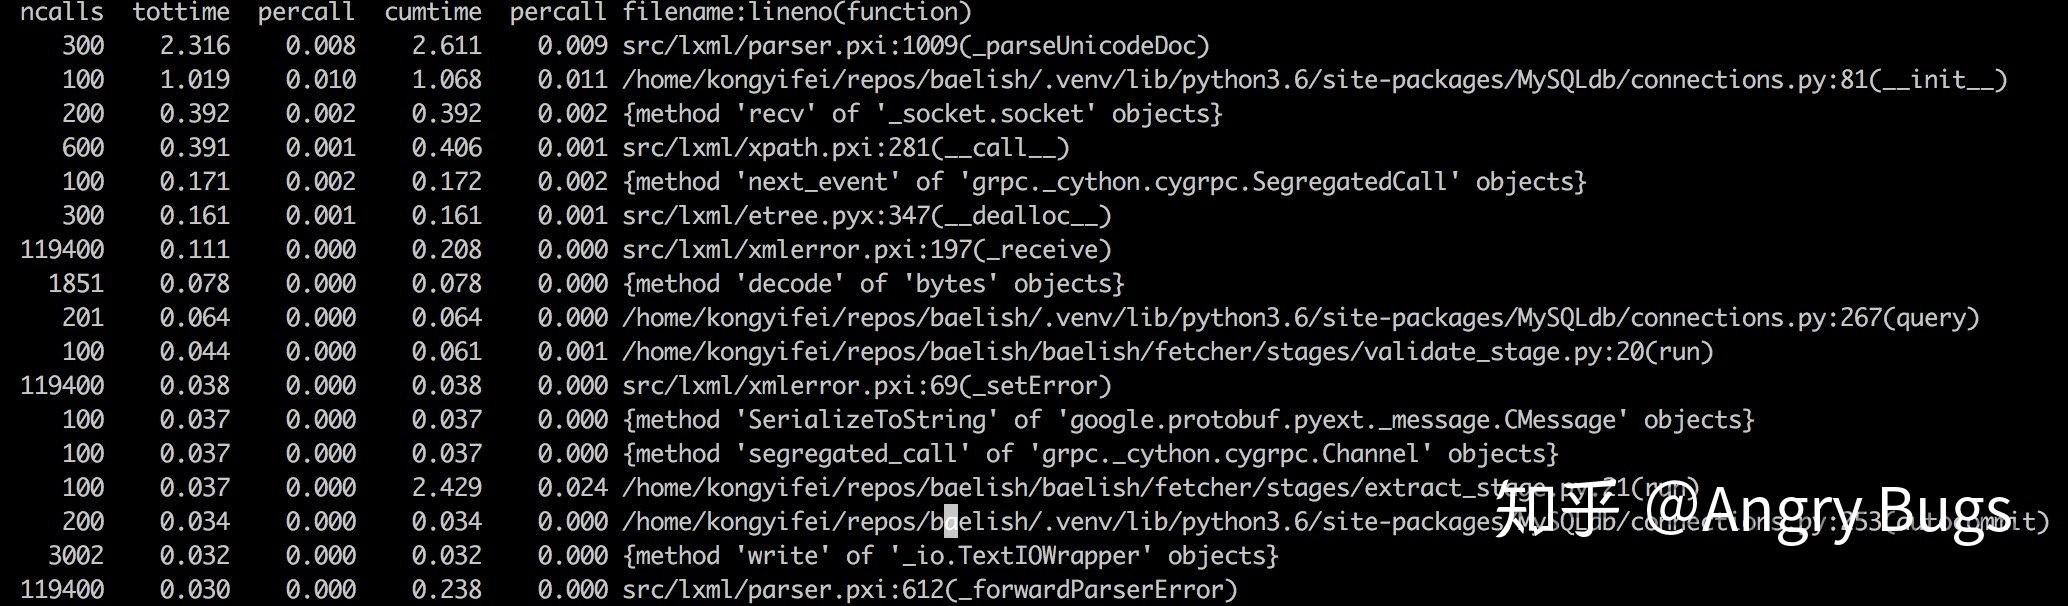Click the _forwardParserError parser.pxi:612 line
Screen dimensions: 2068x606
tap(930, 590)
